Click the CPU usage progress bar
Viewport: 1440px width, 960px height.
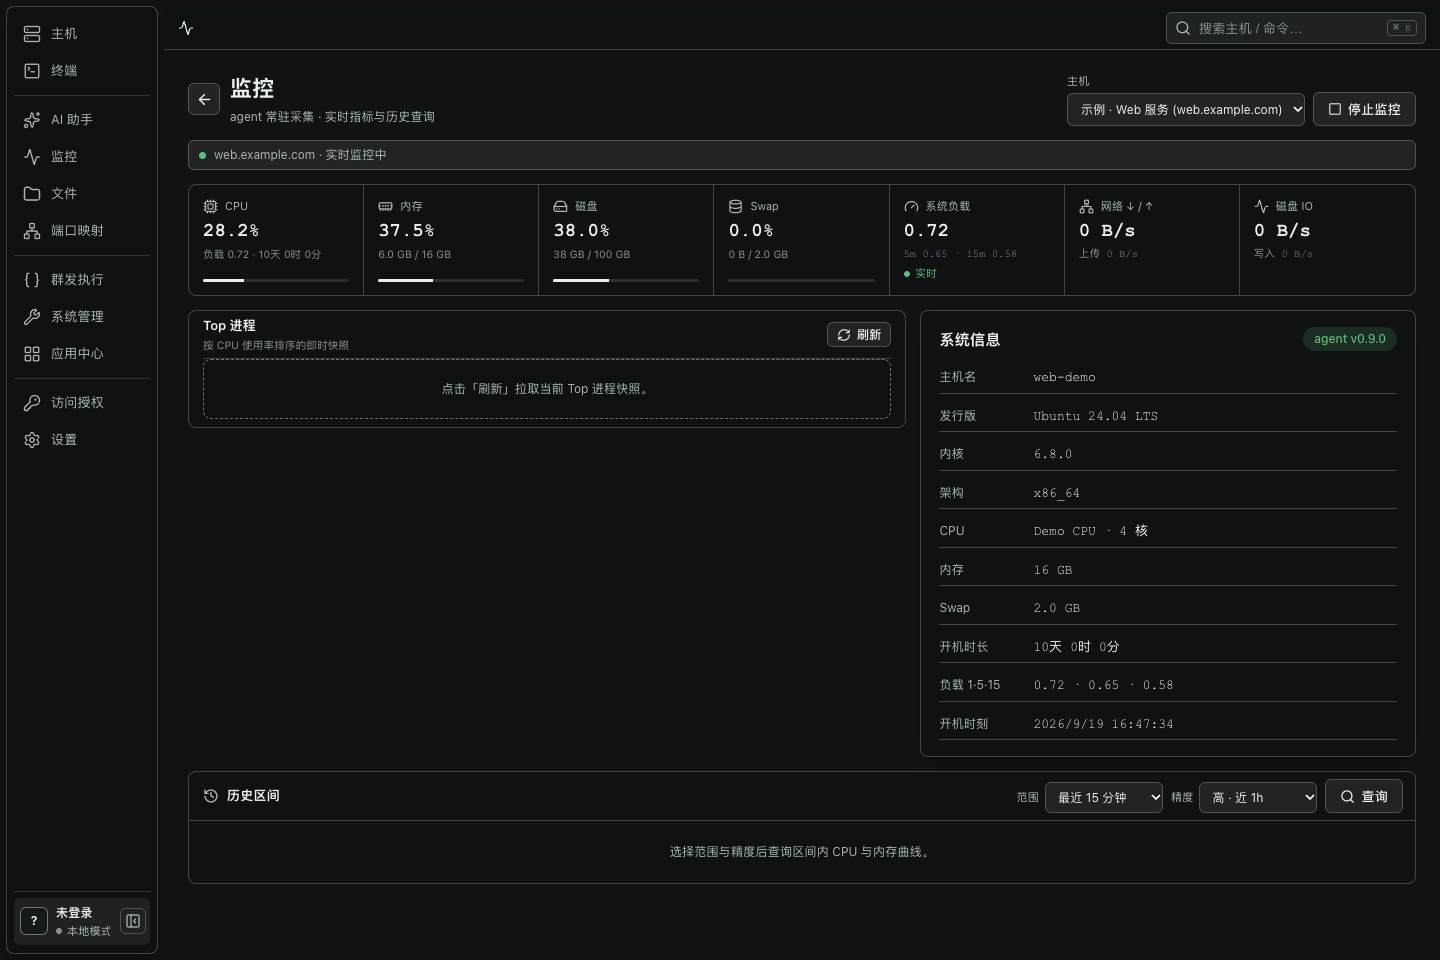point(276,280)
